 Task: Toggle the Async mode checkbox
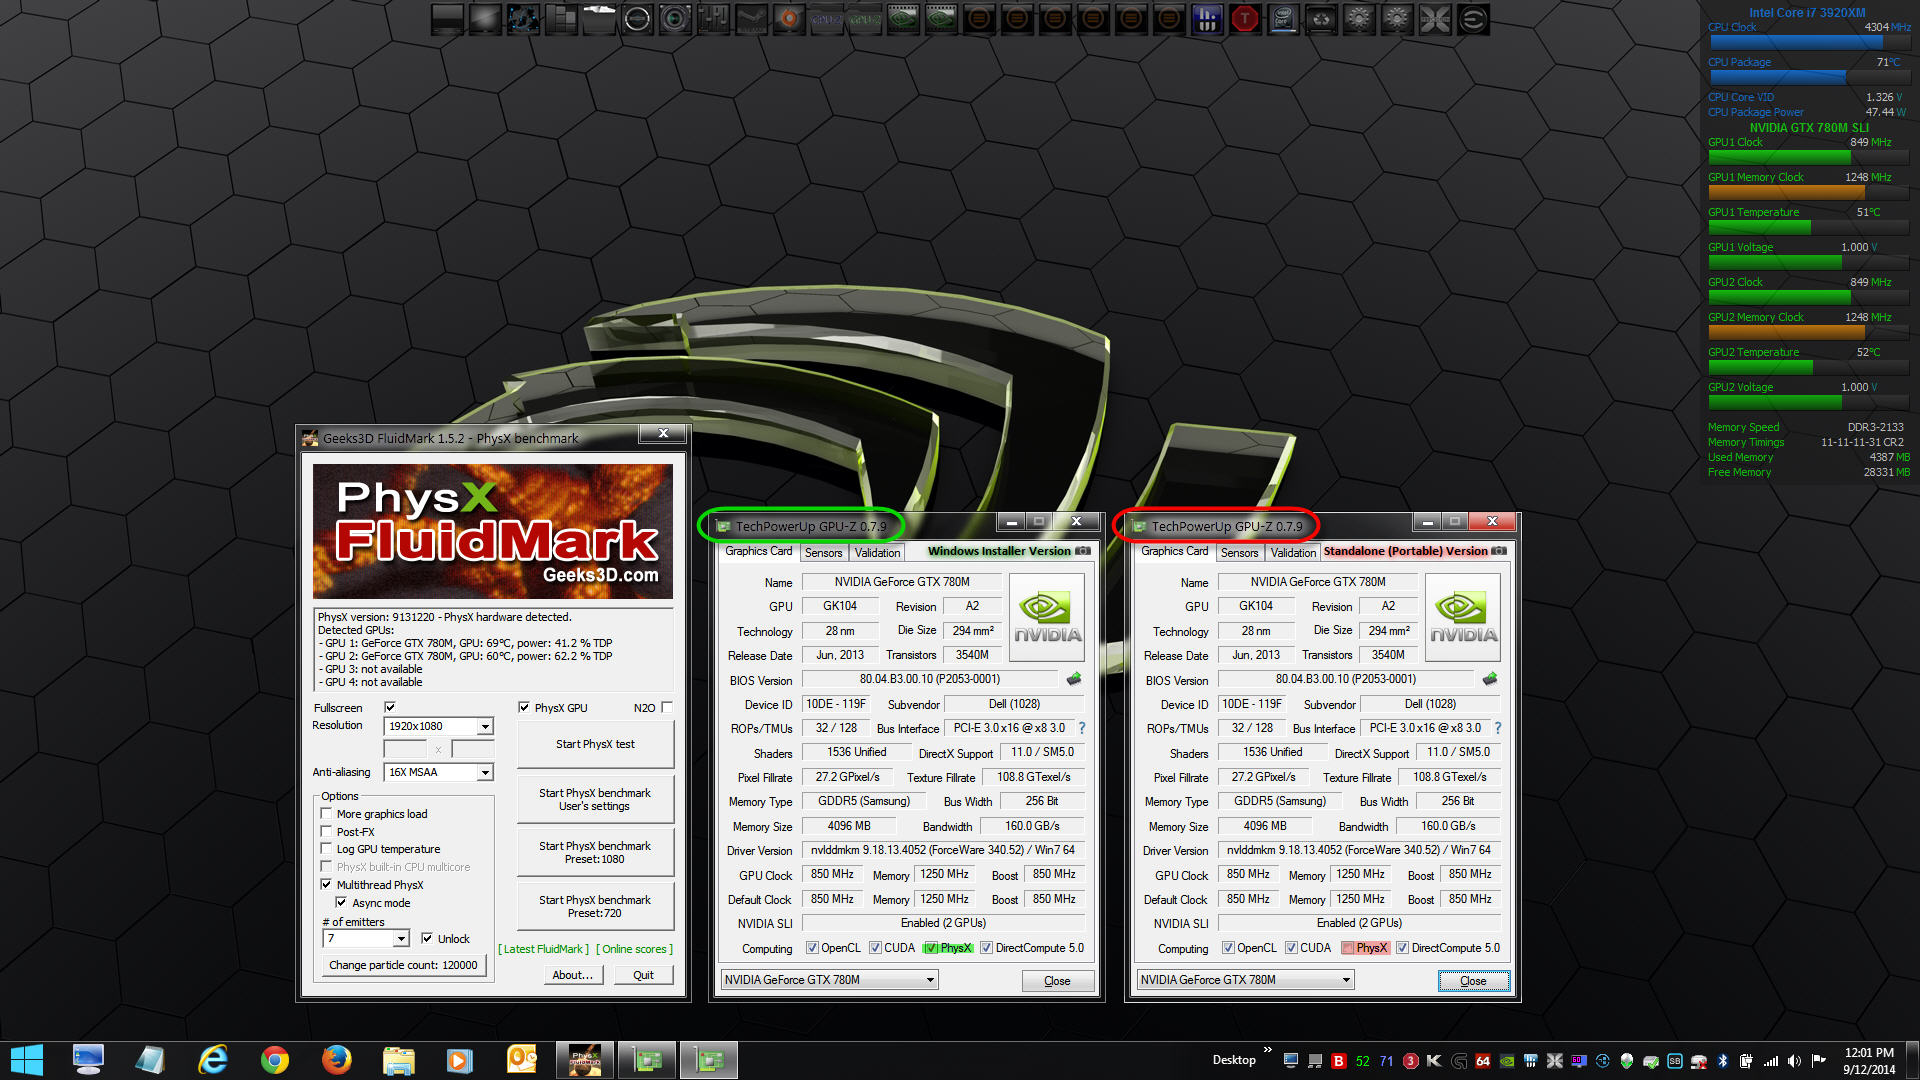[342, 903]
